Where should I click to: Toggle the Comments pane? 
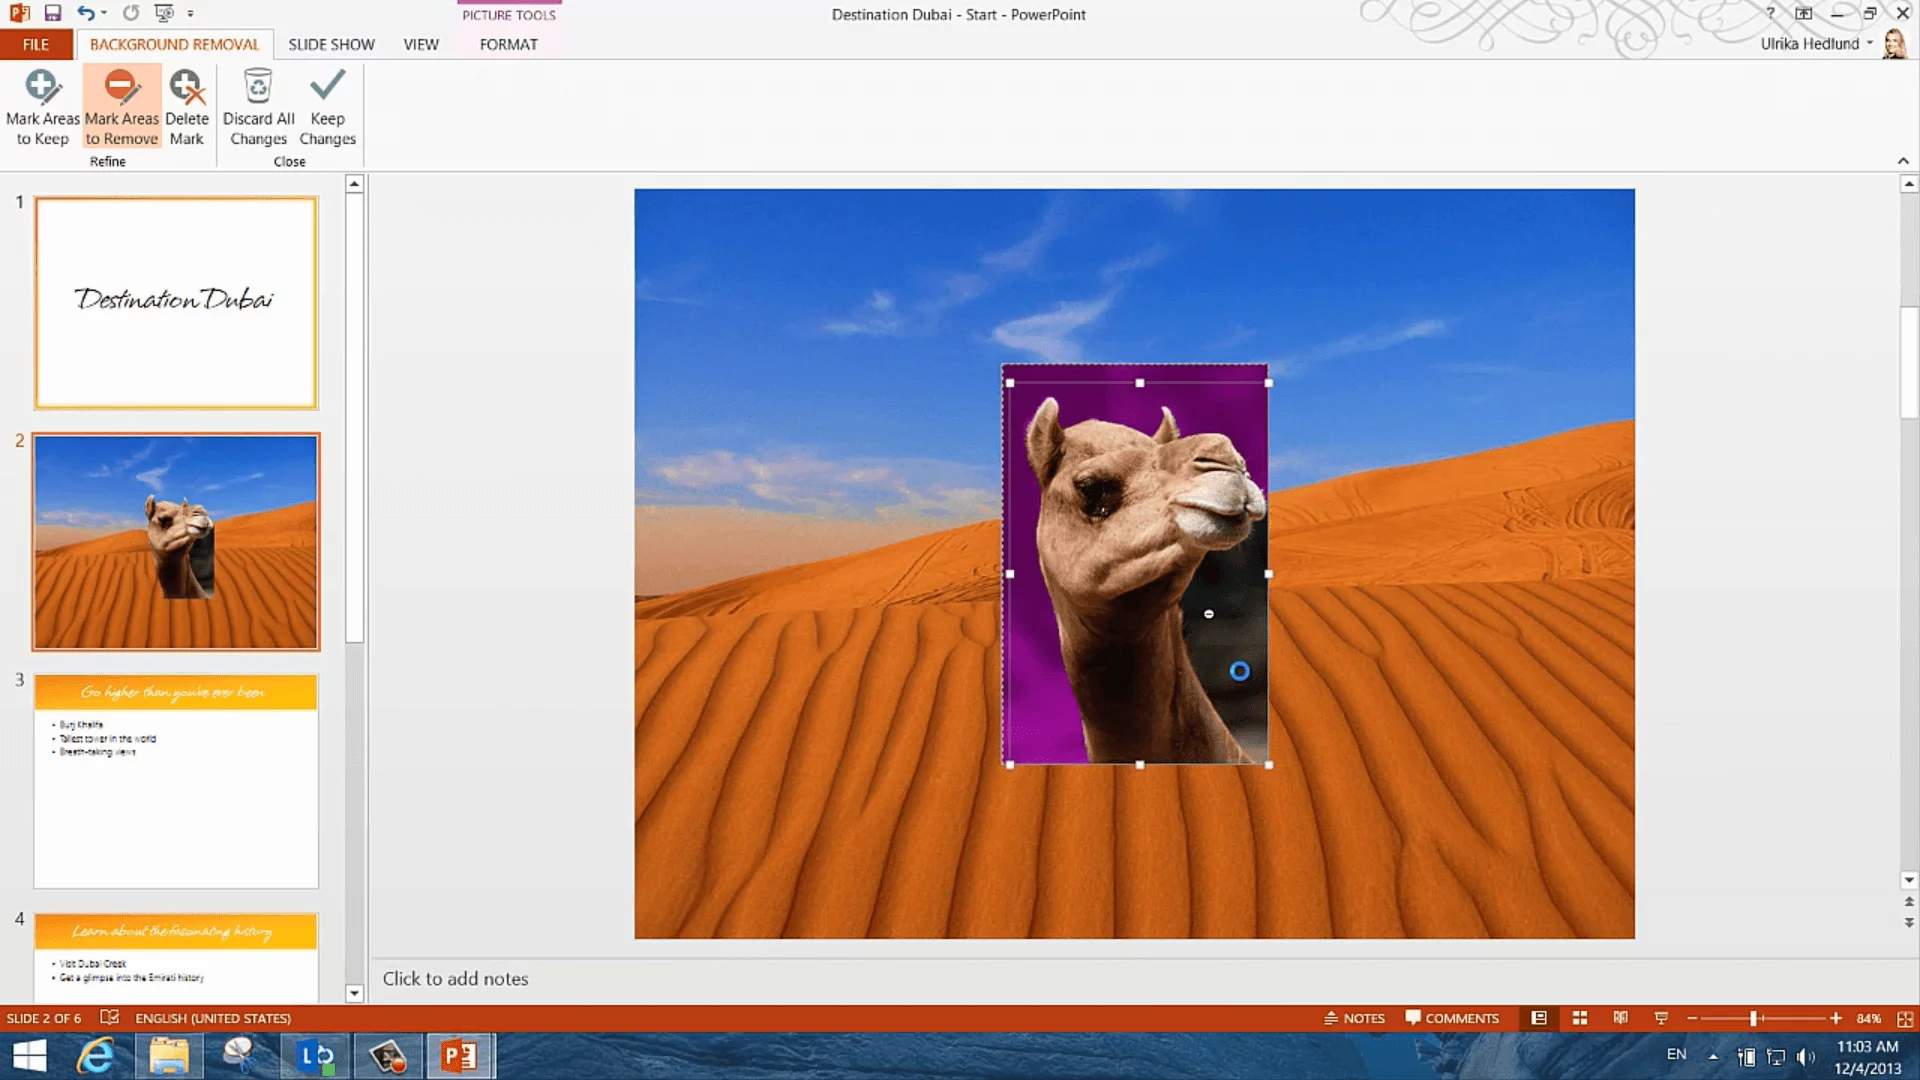point(1451,1018)
